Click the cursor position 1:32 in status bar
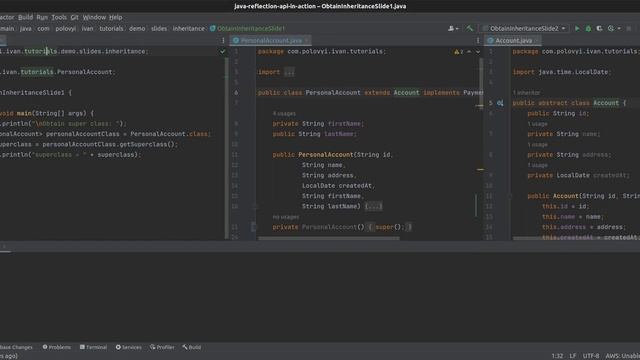 click(x=557, y=356)
